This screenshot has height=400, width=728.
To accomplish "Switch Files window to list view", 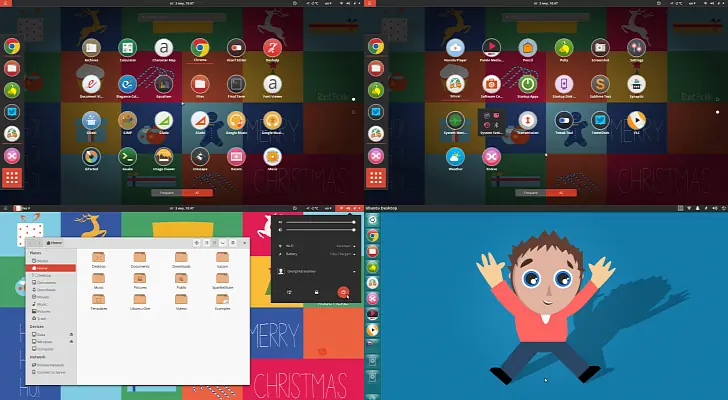I will pyautogui.click(x=207, y=243).
